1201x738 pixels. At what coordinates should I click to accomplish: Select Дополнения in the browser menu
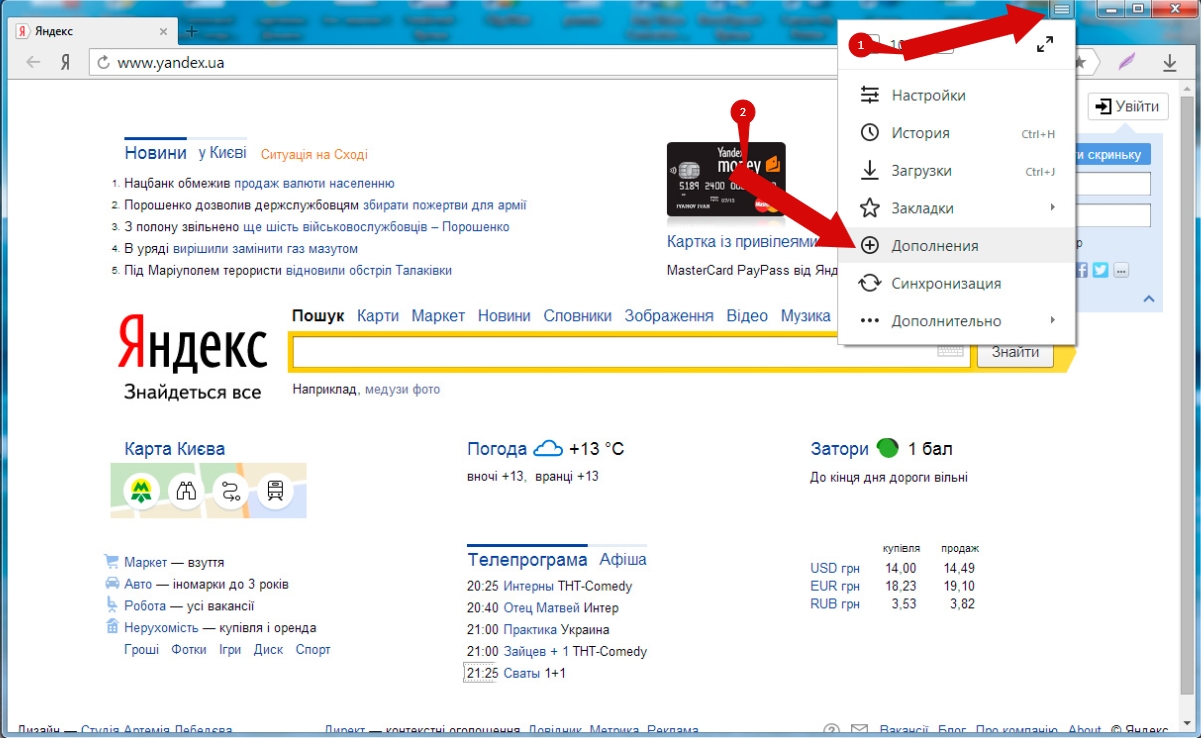coord(957,245)
